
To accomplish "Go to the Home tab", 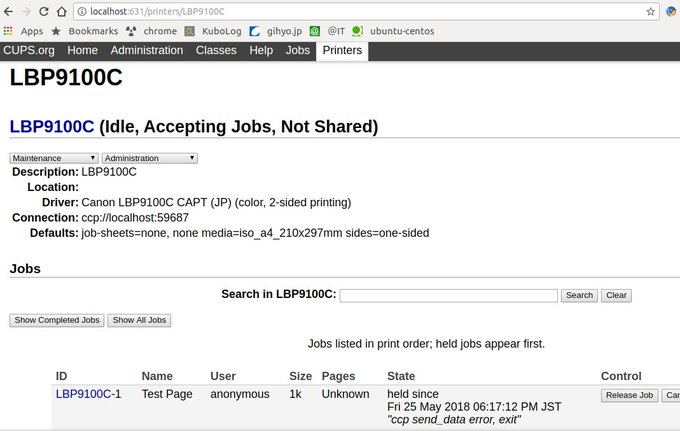I will pos(82,50).
